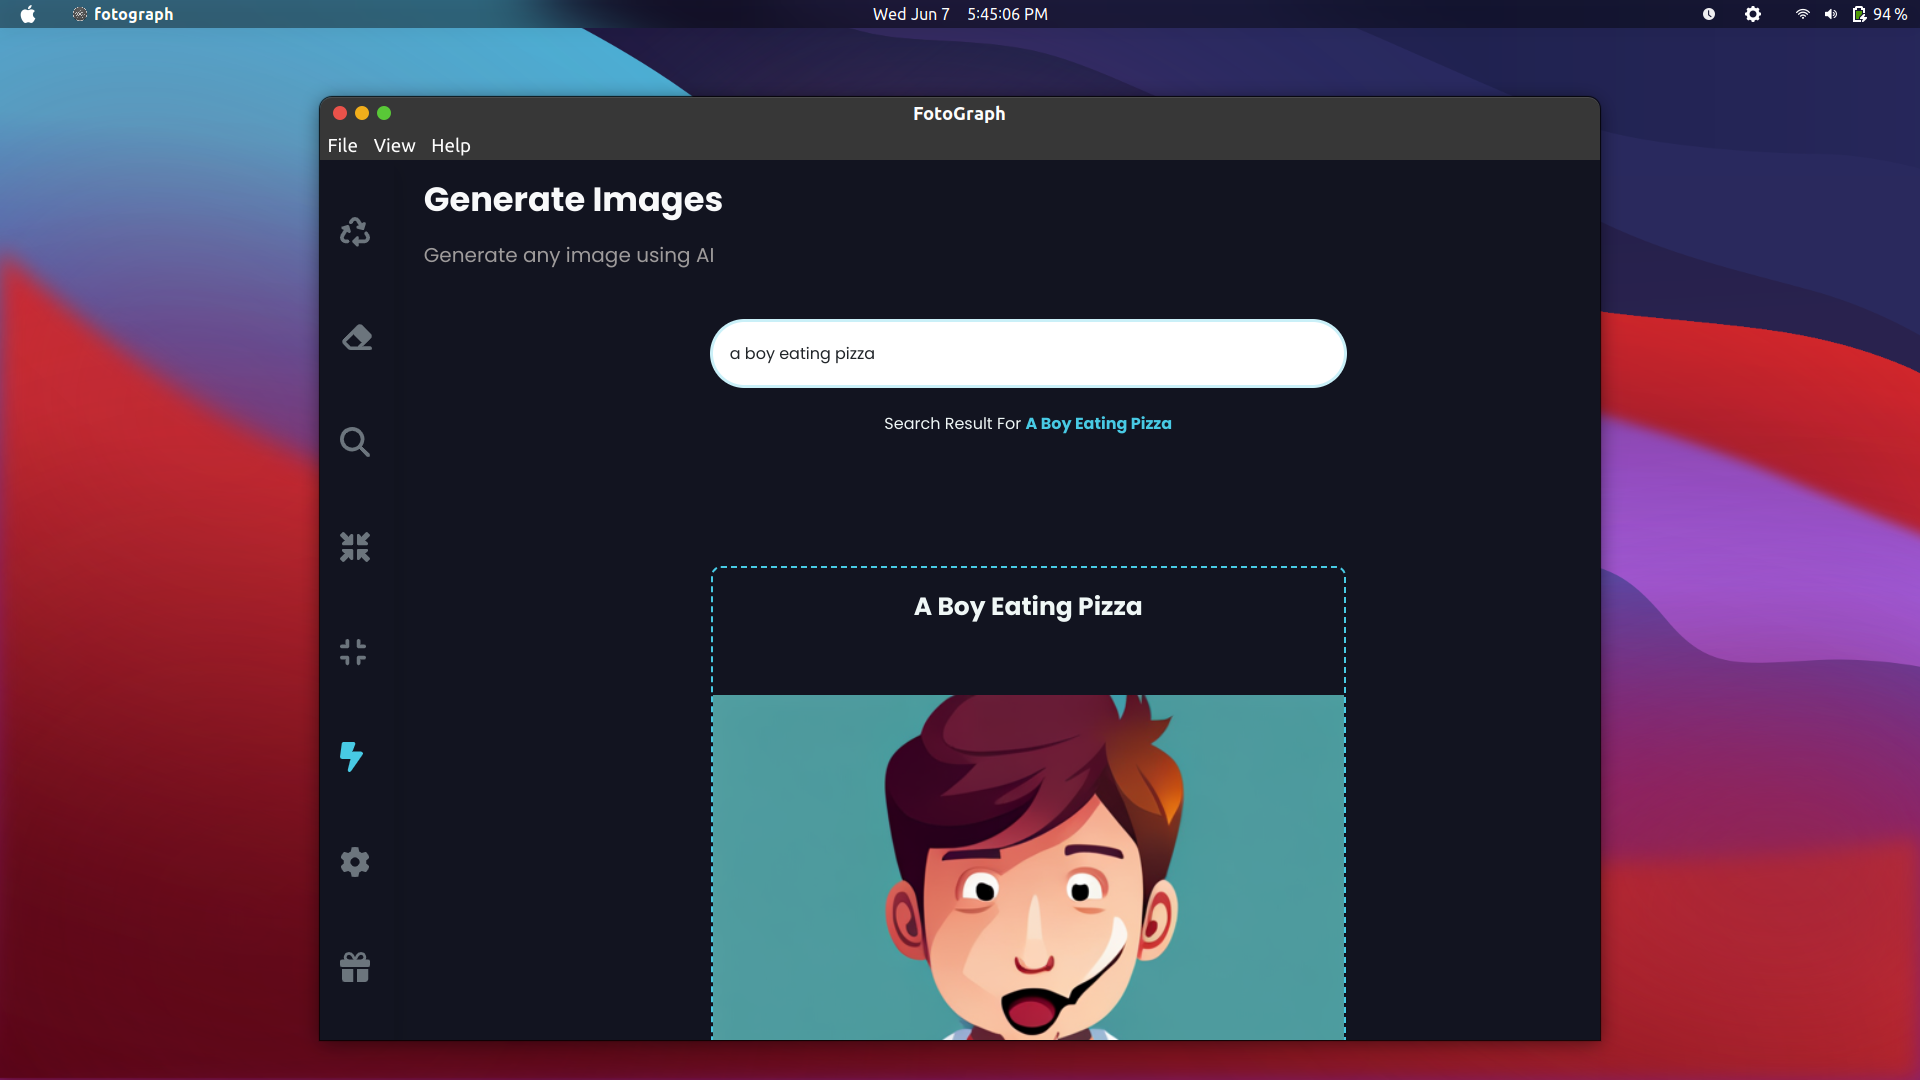Open the Help menu

click(450, 145)
